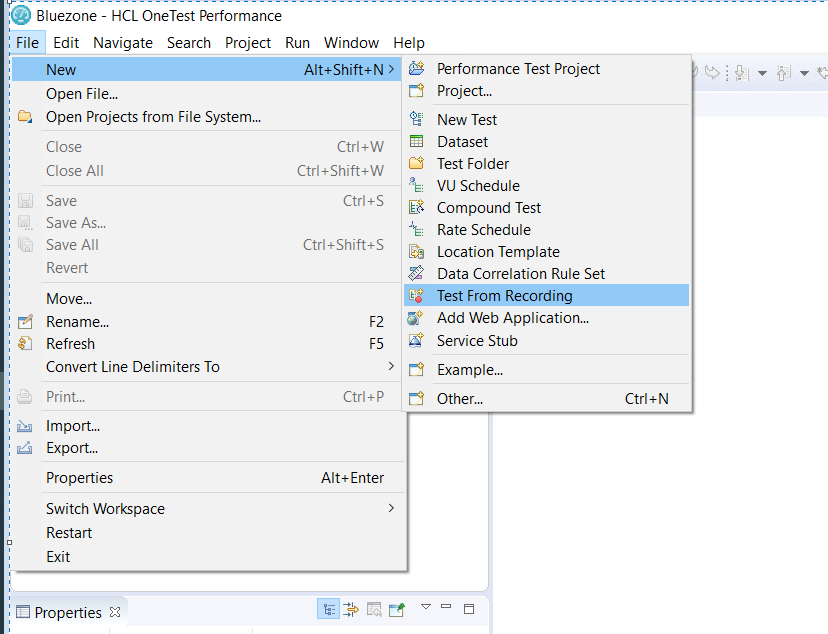Click the Data Correlation Rule Set icon
Image resolution: width=828 pixels, height=634 pixels.
click(417, 274)
